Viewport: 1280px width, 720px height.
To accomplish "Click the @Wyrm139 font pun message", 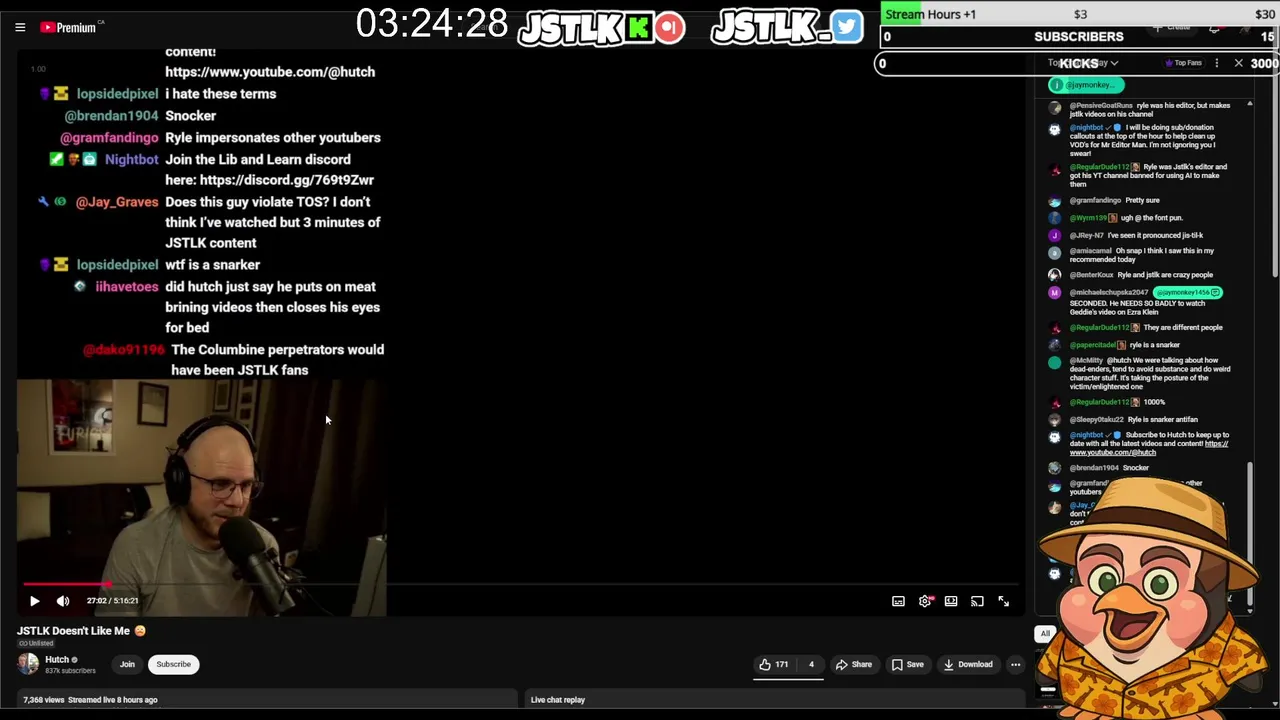I will (1142, 218).
